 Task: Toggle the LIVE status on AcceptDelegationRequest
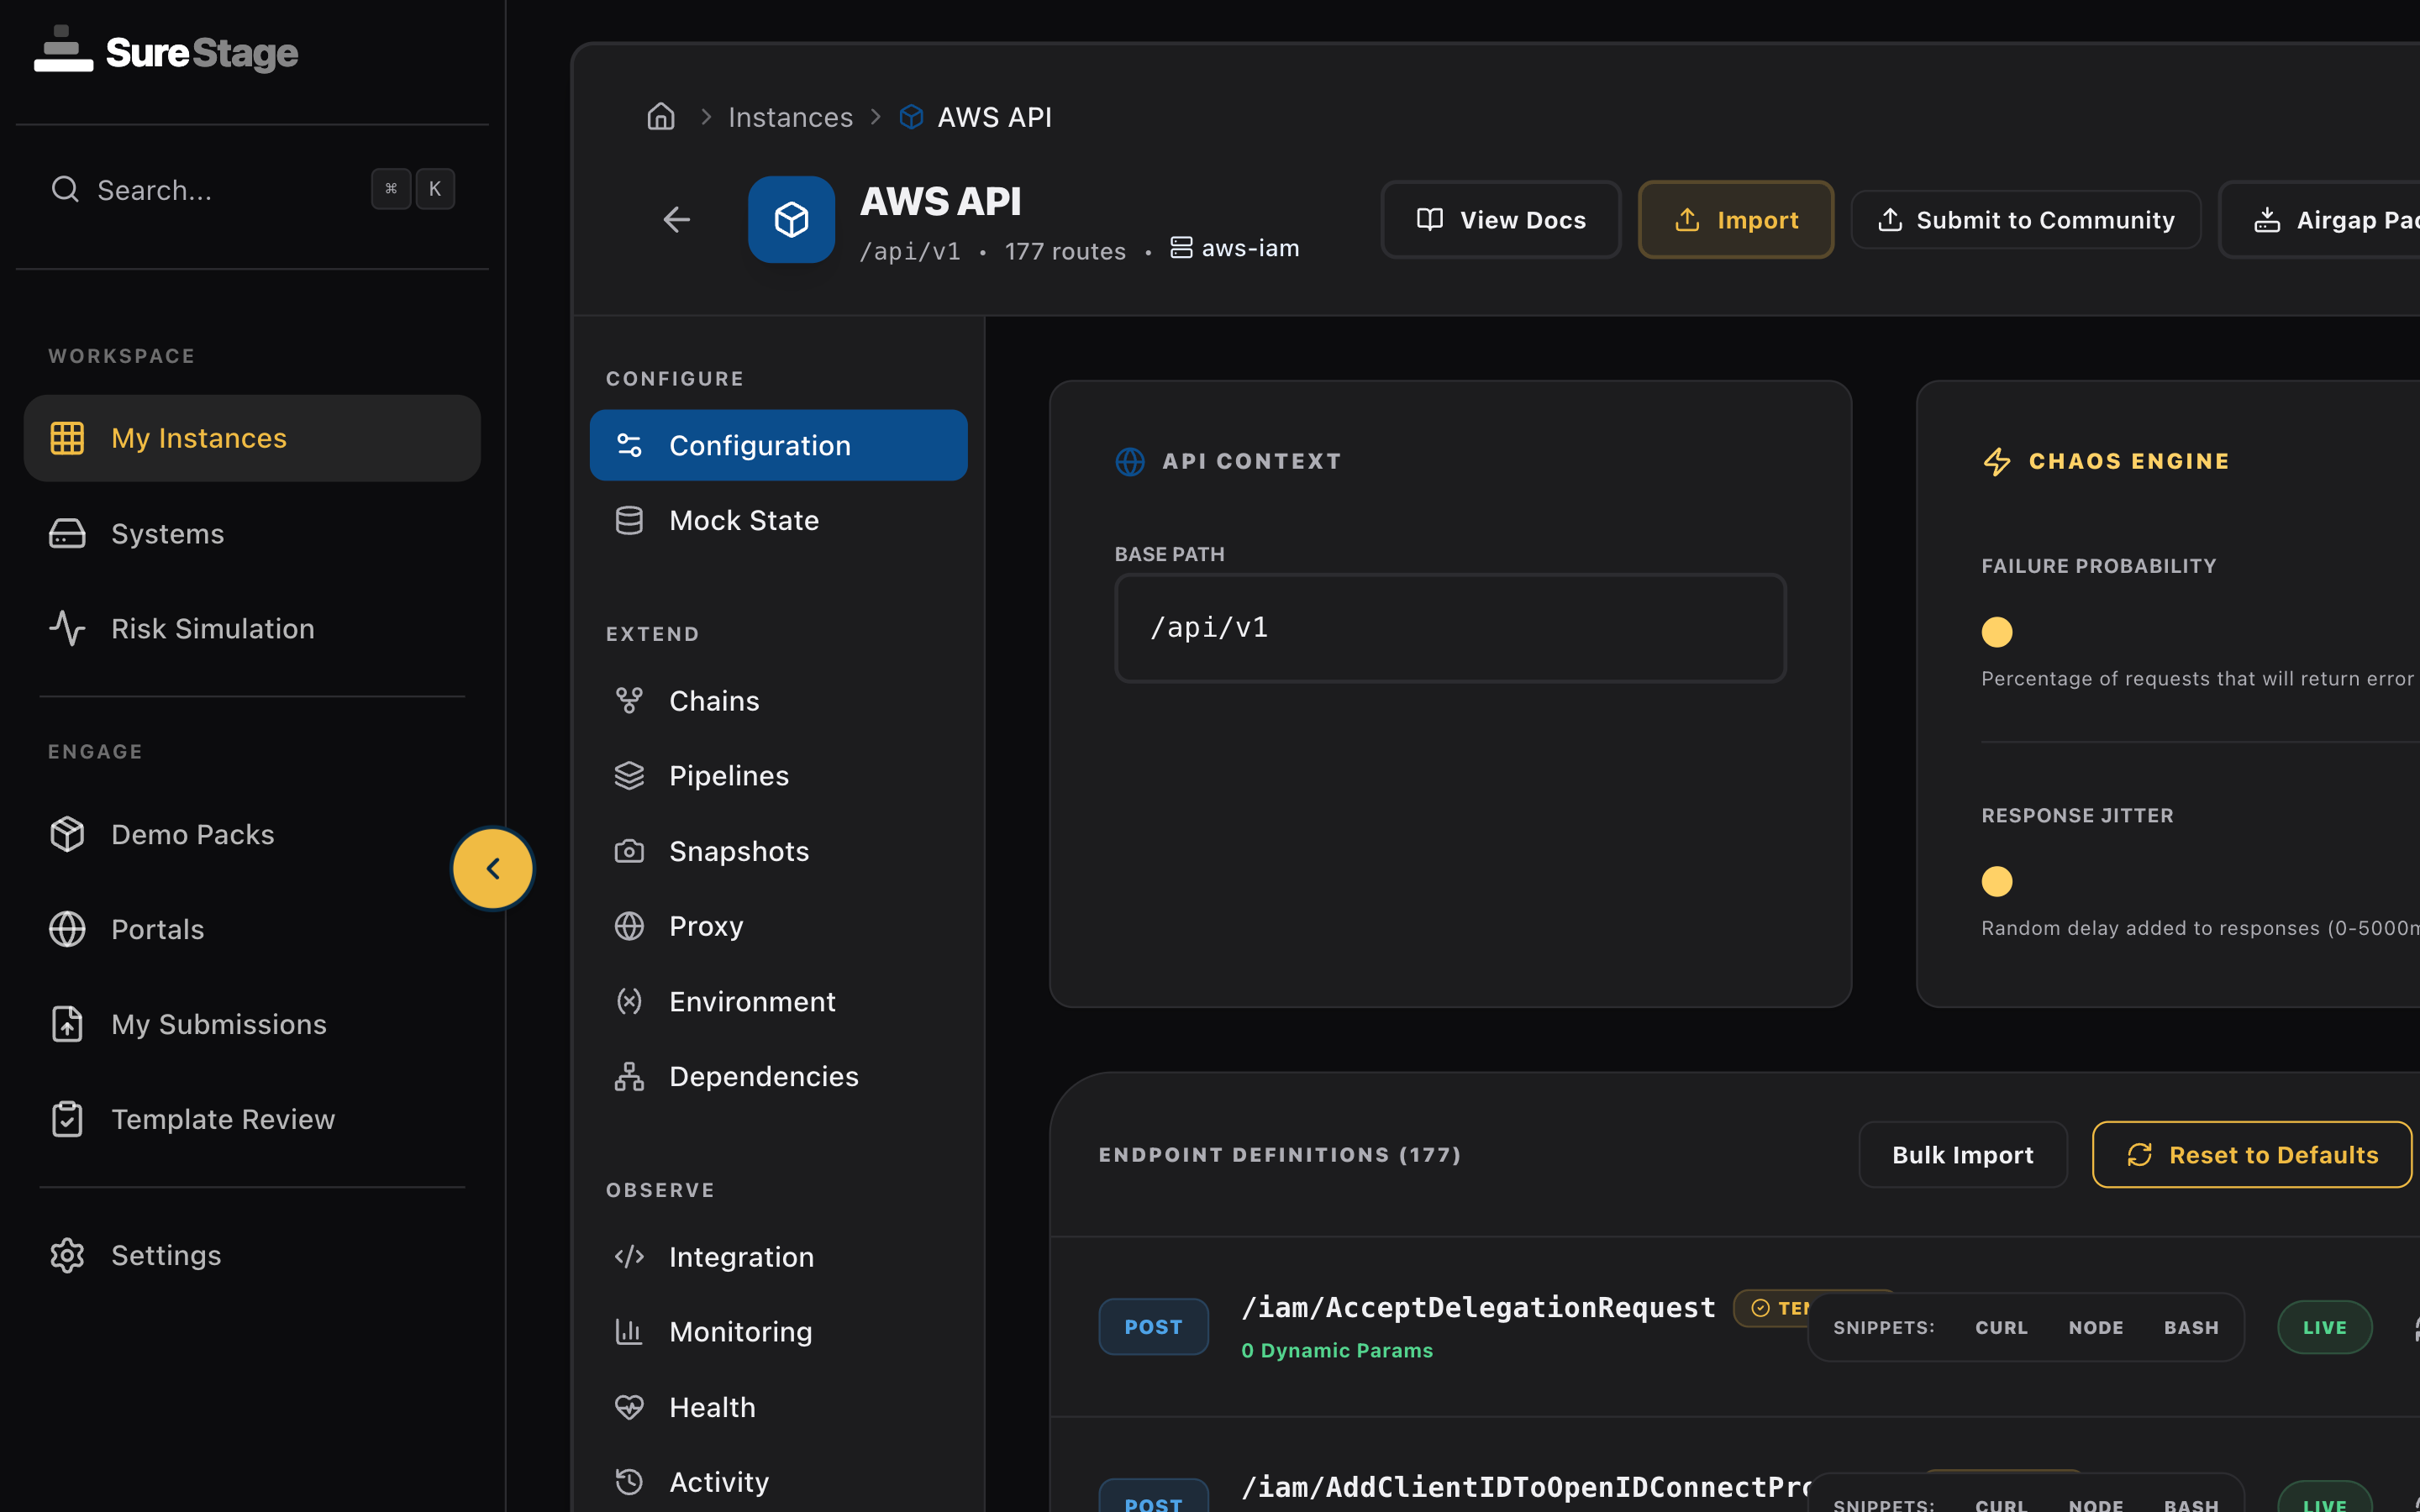point(2324,1327)
